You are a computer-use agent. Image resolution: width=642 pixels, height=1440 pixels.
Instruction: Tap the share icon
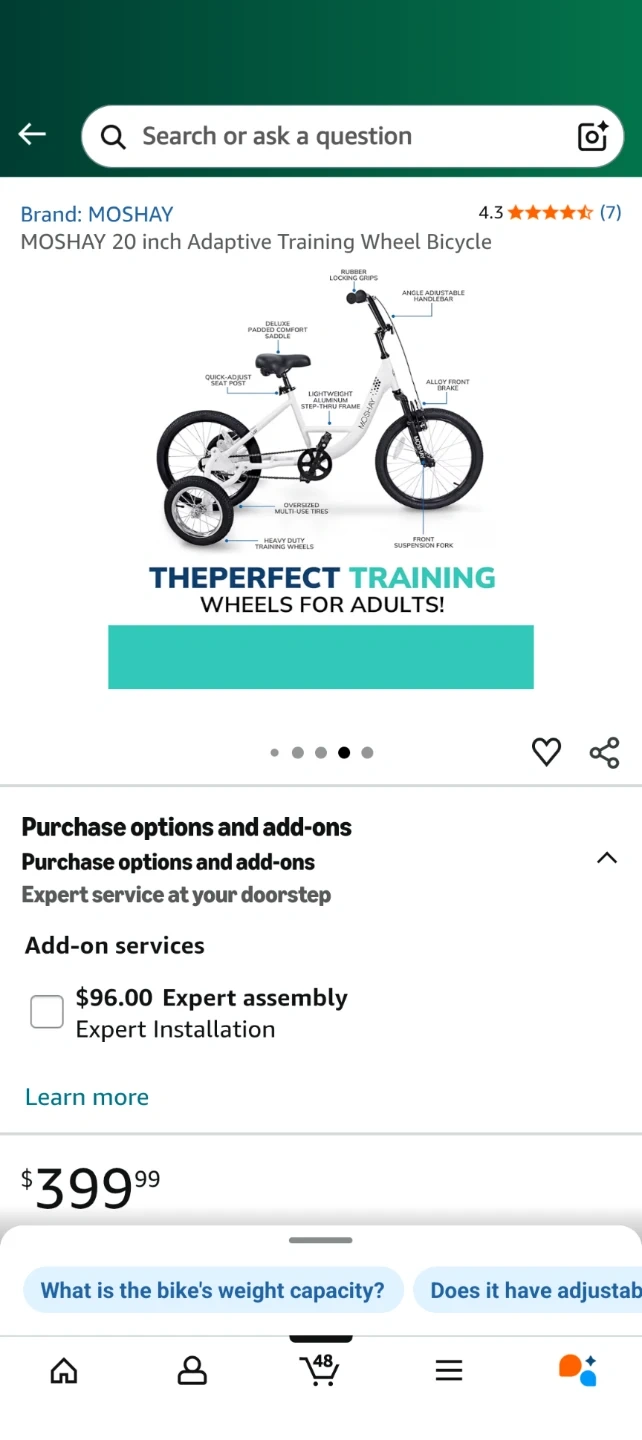click(604, 752)
